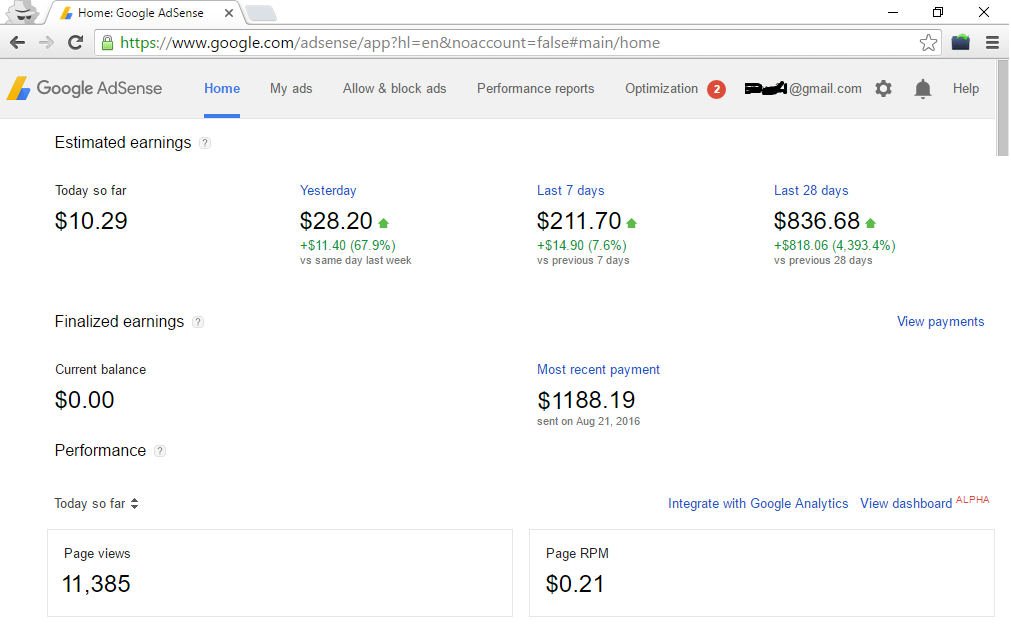Open the Last 28 days link
Image resolution: width=1011 pixels, height=641 pixels.
click(x=811, y=191)
